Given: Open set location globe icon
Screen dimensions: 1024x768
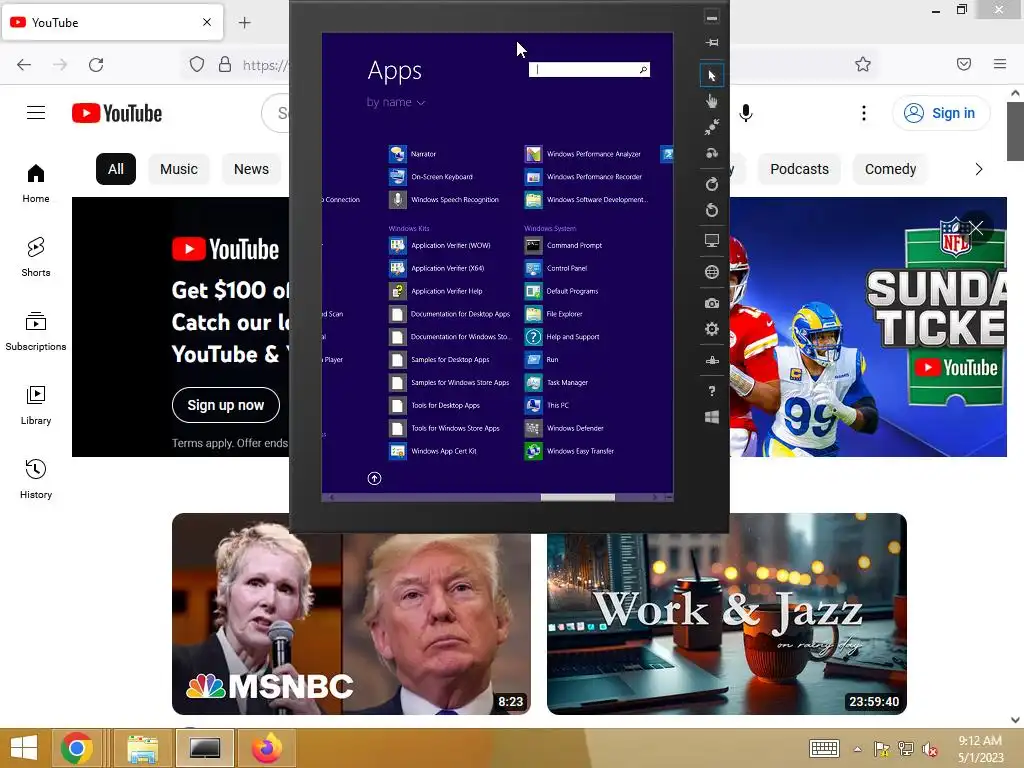Looking at the screenshot, I should pos(712,272).
